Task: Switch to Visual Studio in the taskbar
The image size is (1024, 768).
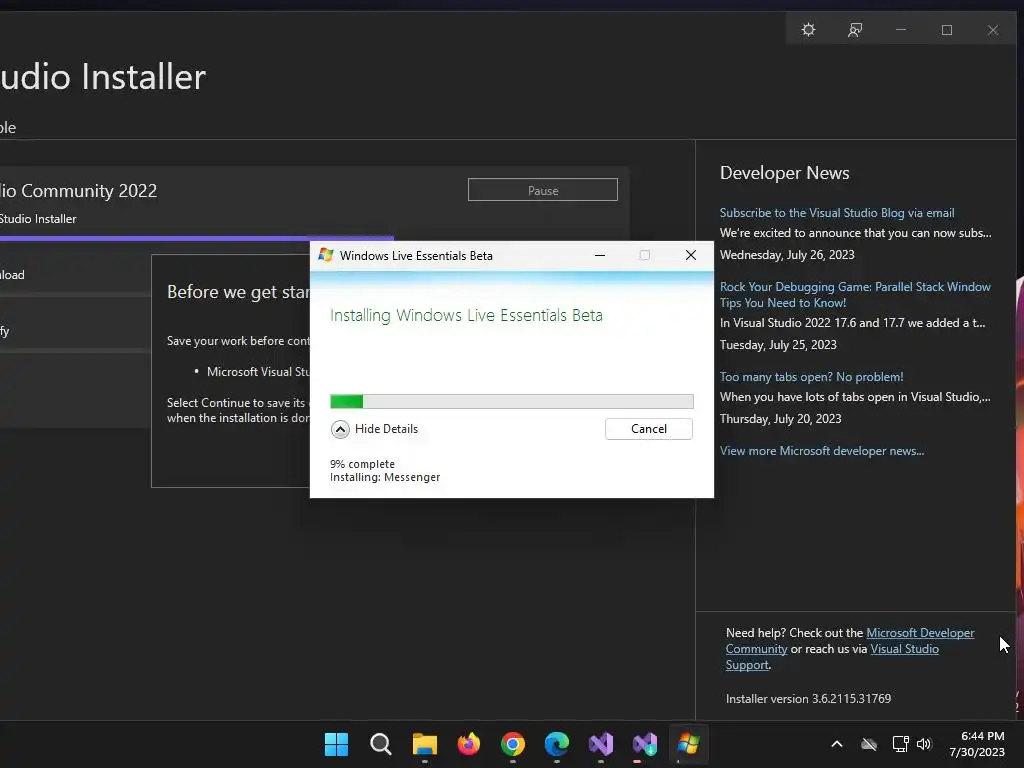Action: click(601, 744)
